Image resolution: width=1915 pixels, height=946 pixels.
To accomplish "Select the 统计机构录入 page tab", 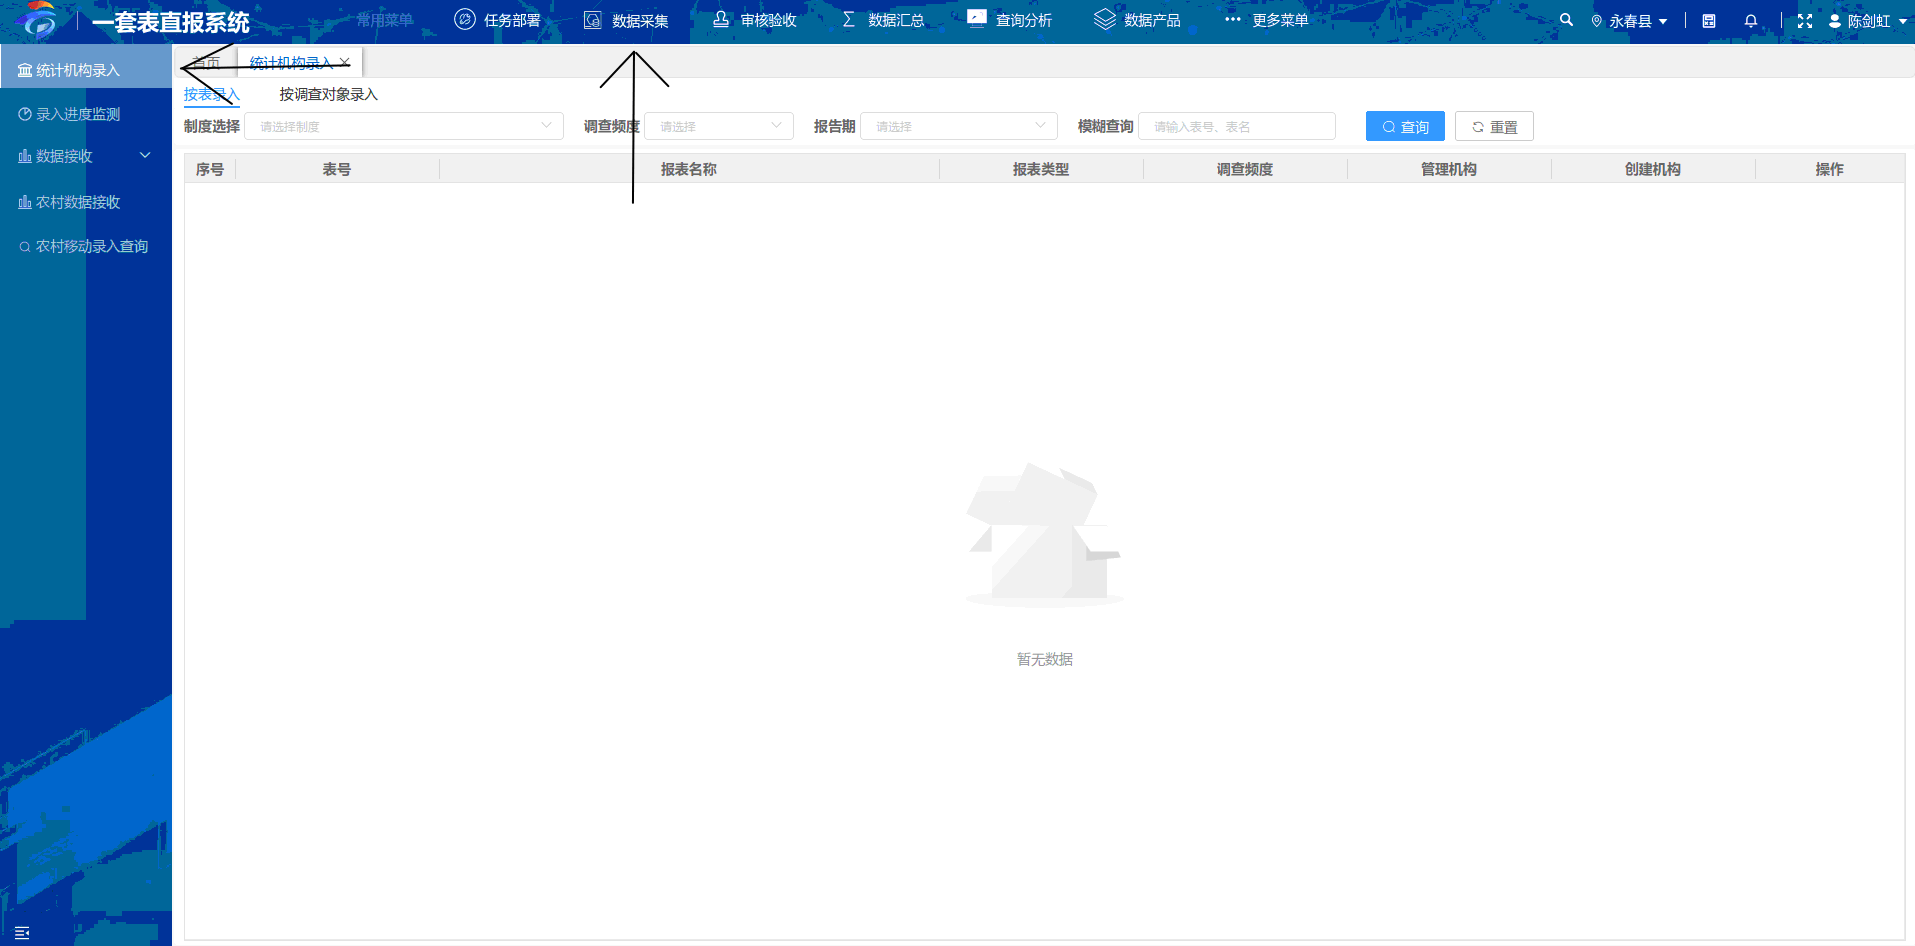I will click(x=291, y=63).
